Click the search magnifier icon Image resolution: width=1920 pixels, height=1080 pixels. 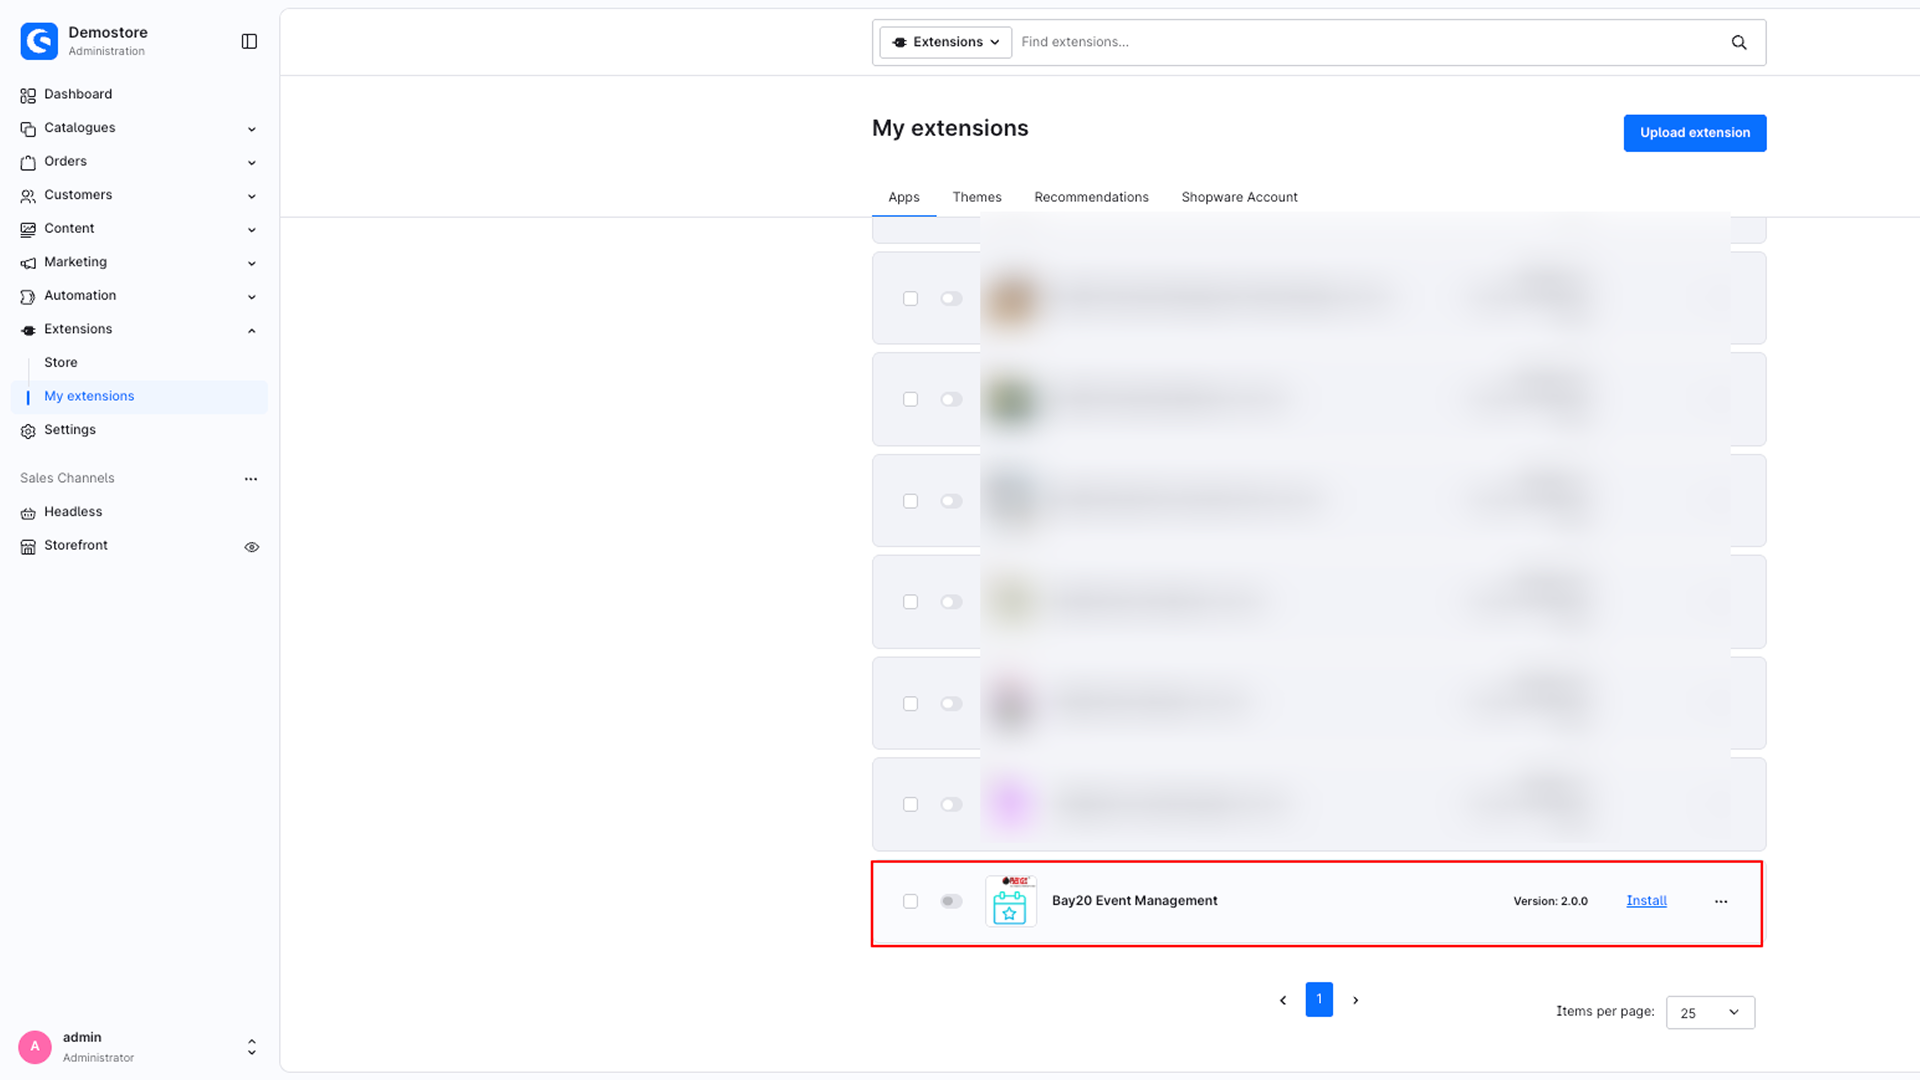coord(1739,42)
